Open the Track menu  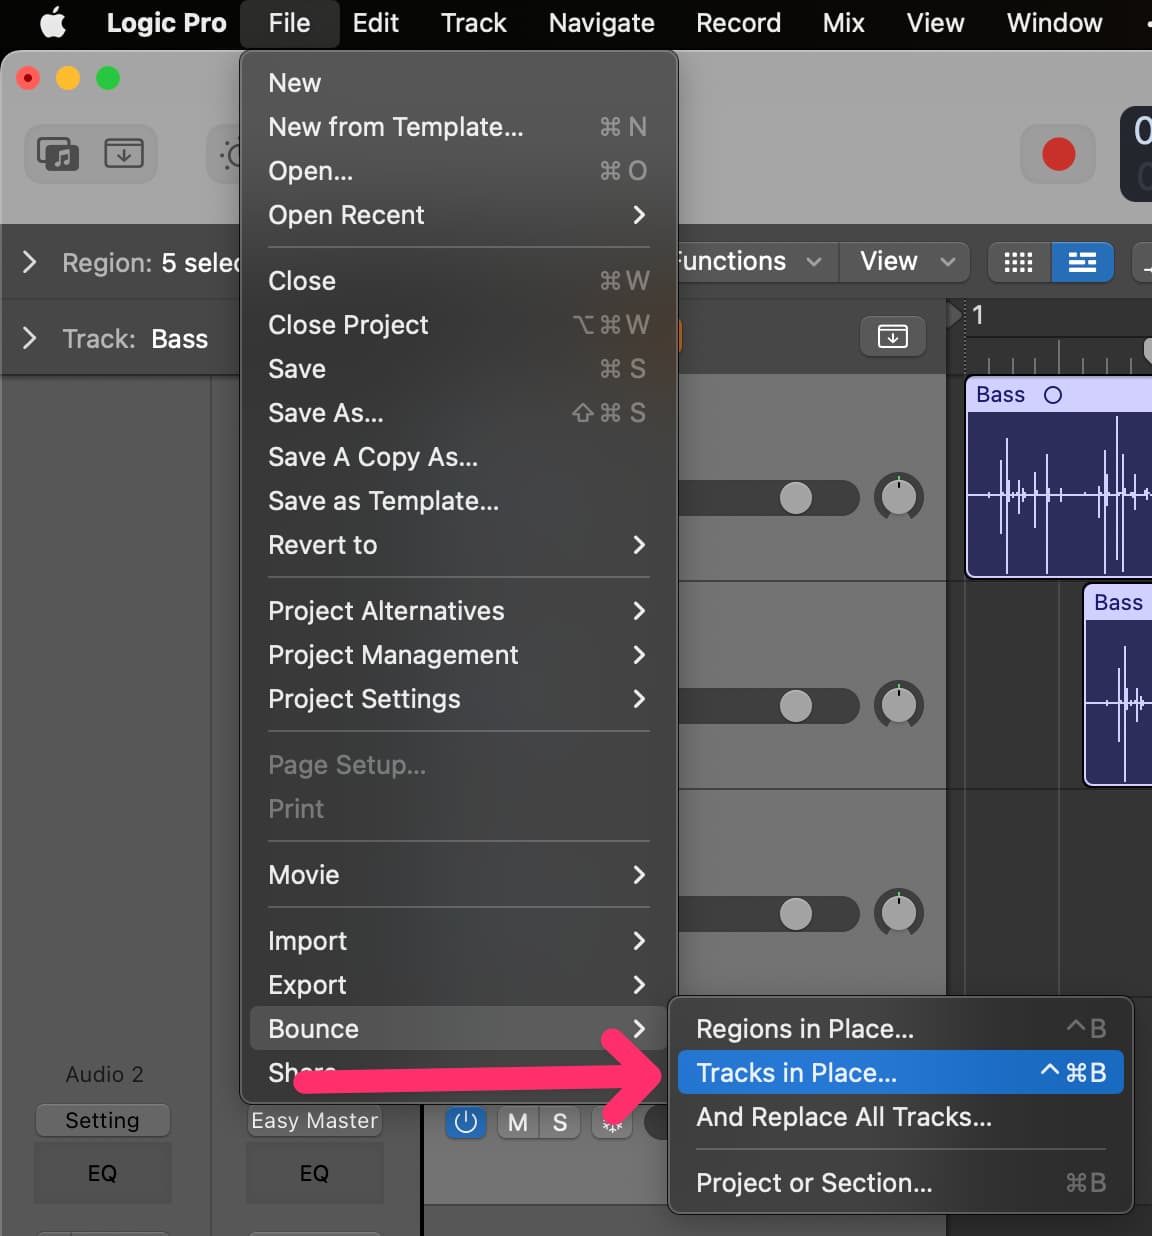[474, 22]
